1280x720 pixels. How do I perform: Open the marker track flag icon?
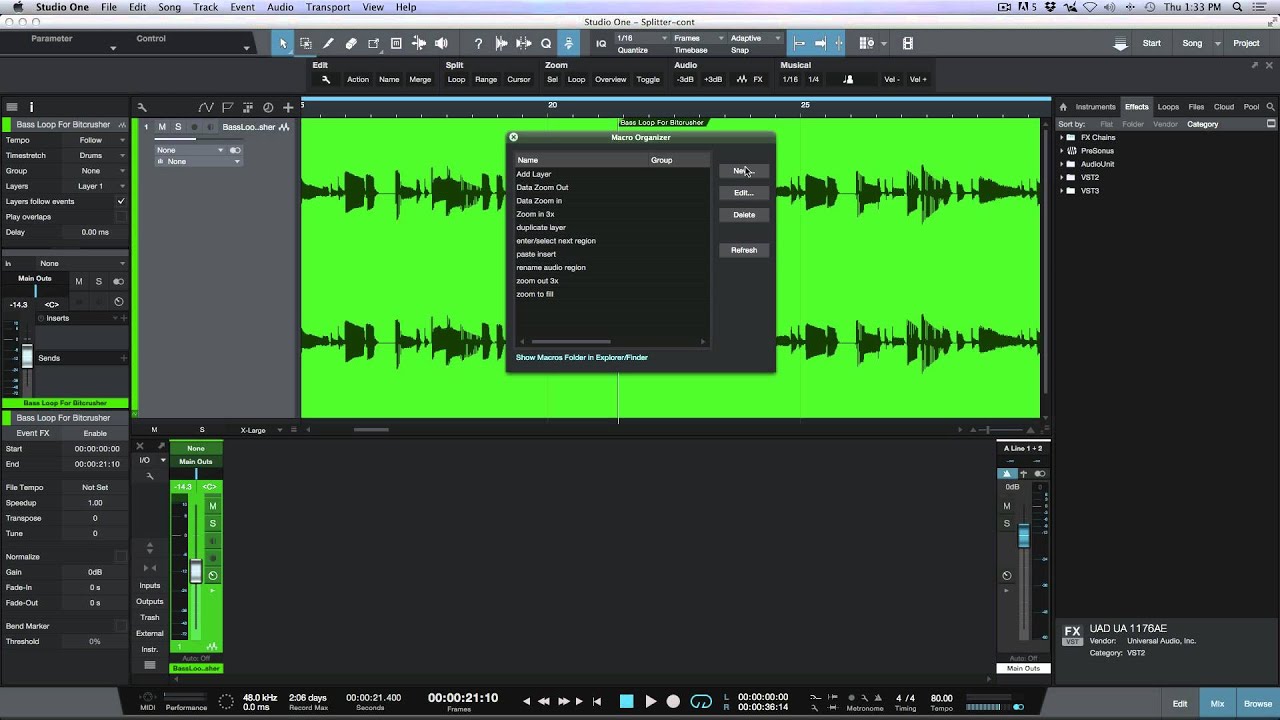[227, 107]
